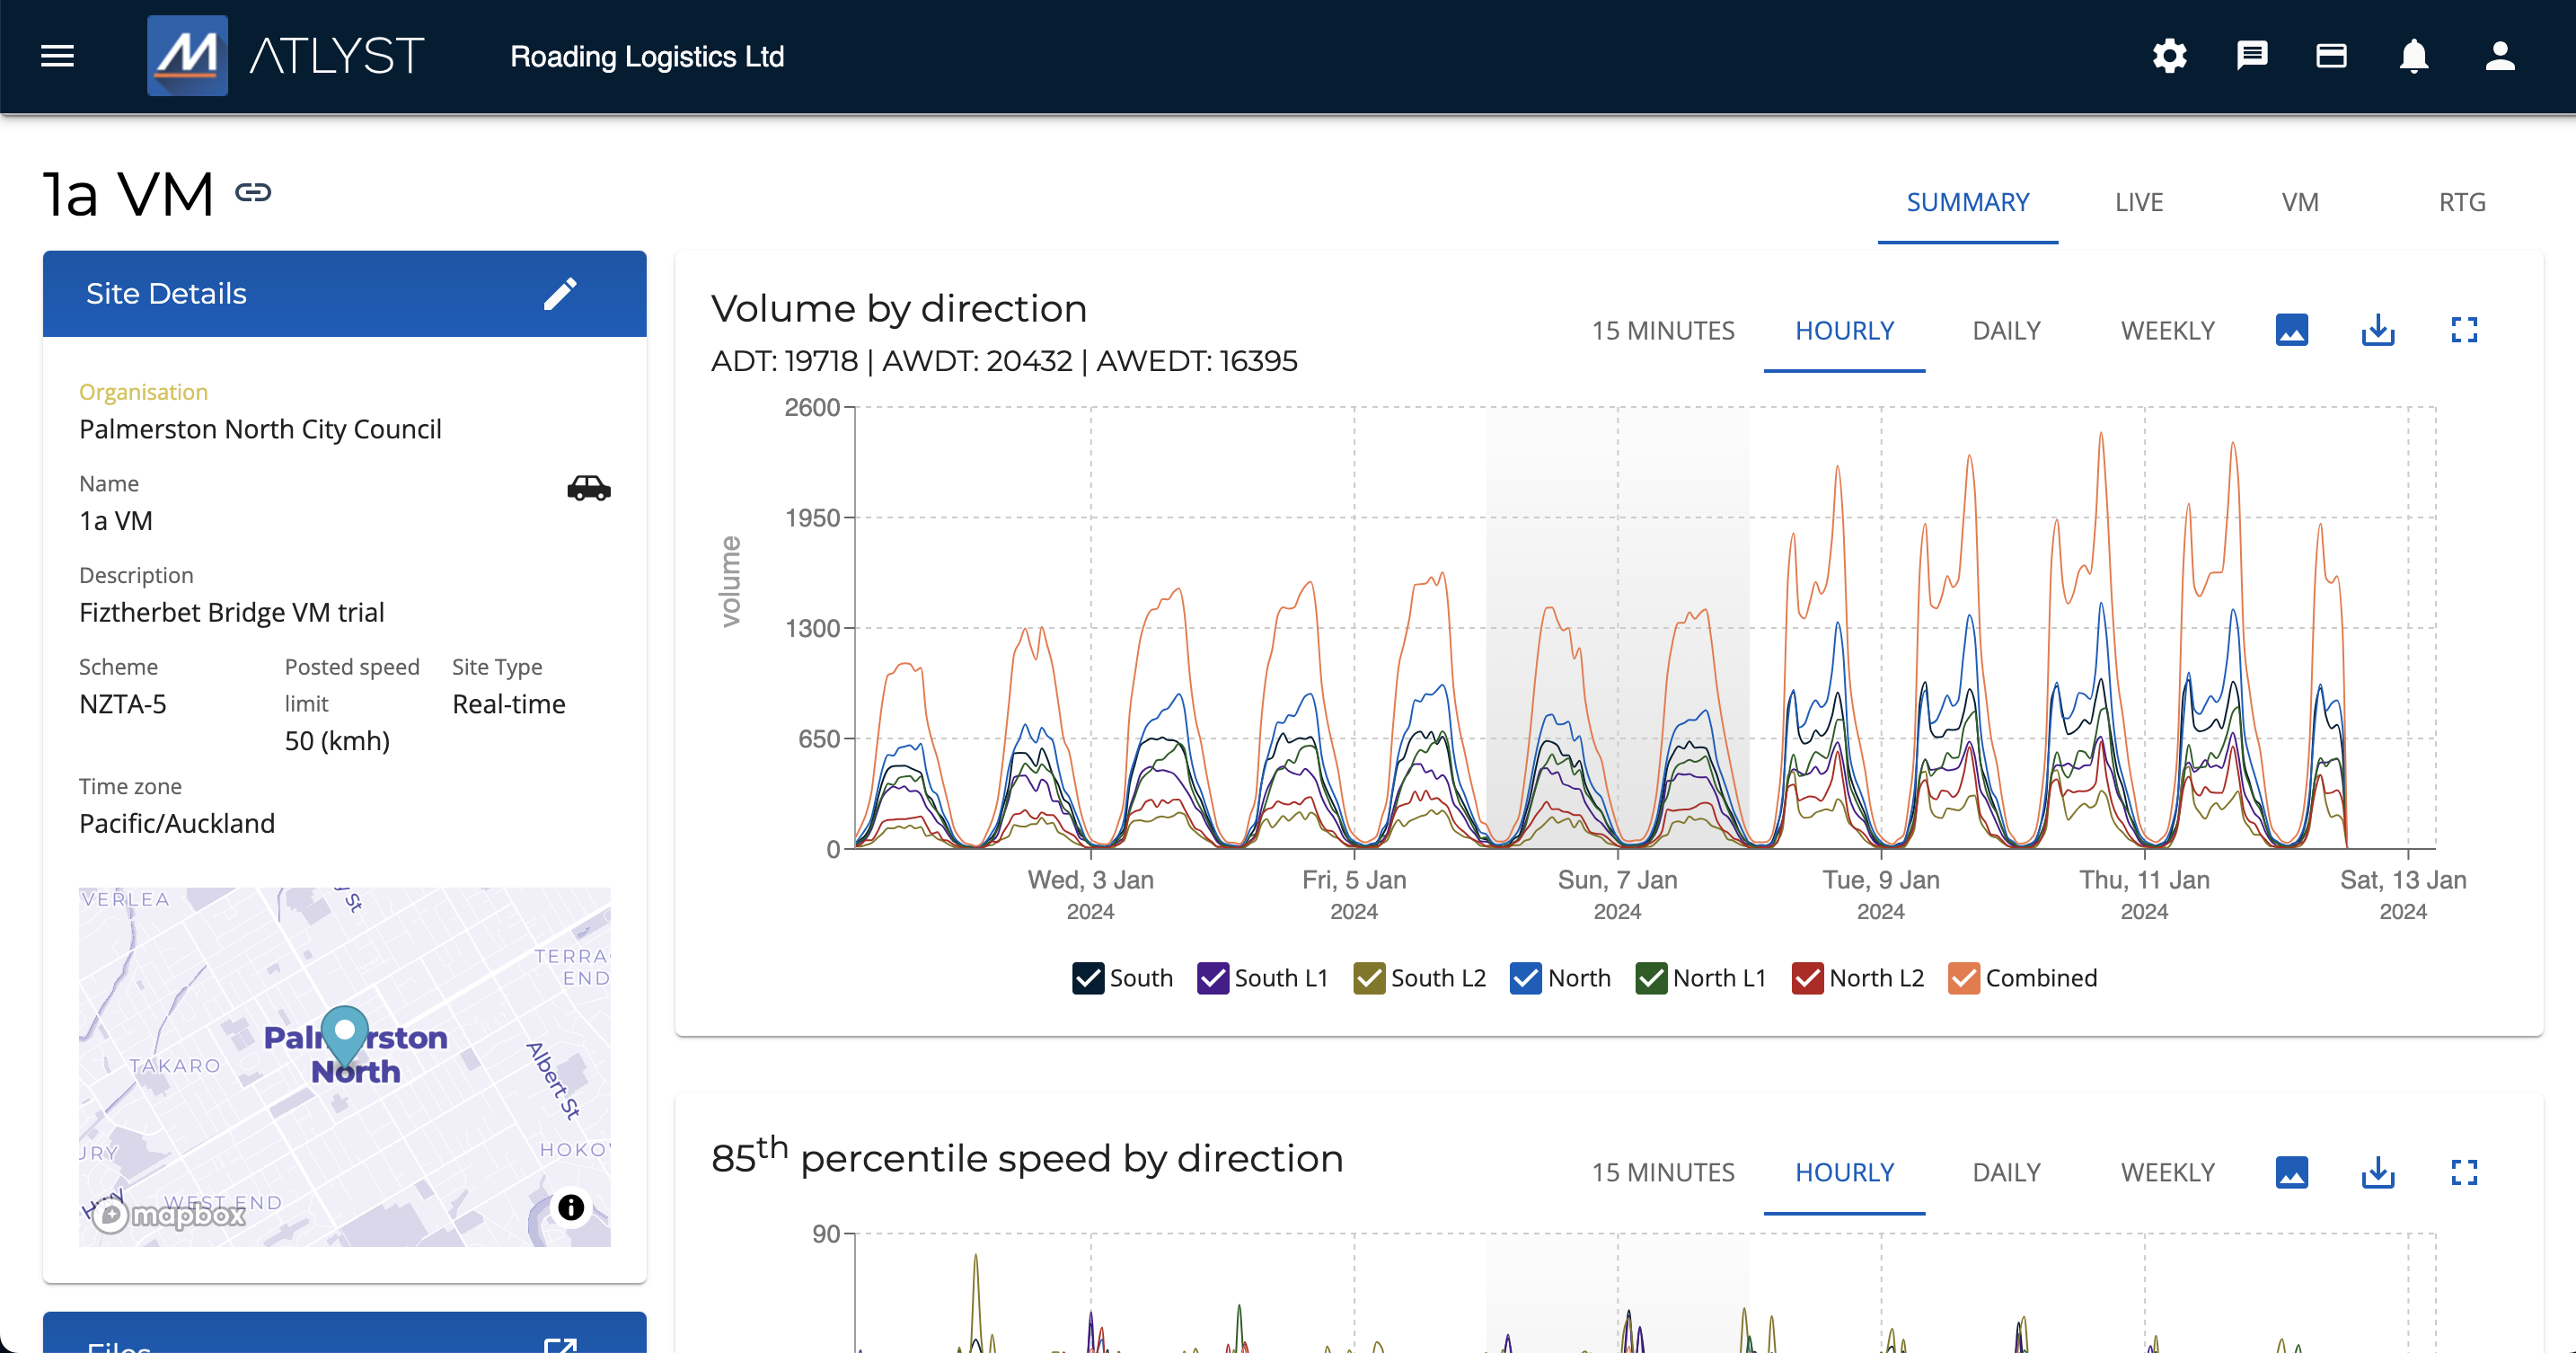2576x1353 pixels.
Task: Toggle North L2 series checkbox
Action: 1807,977
